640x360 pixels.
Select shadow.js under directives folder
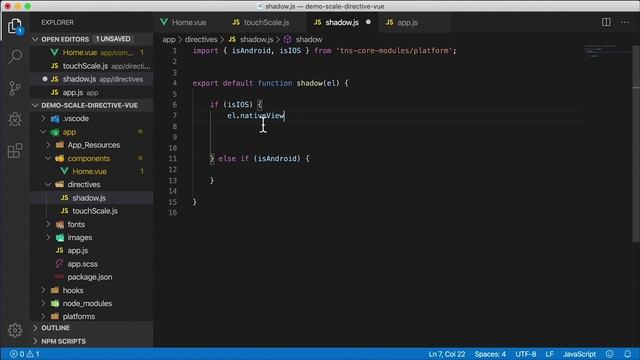pos(92,198)
